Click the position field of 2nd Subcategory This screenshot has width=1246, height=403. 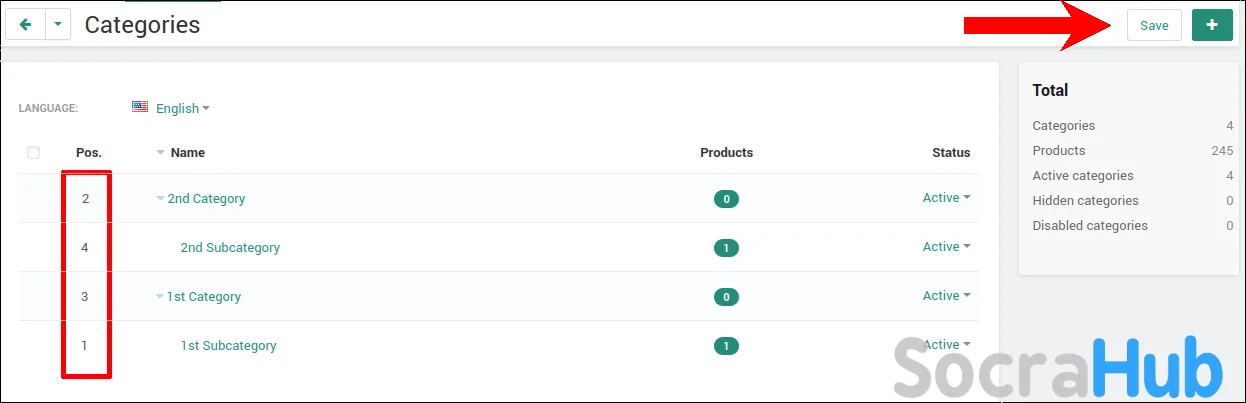(85, 248)
